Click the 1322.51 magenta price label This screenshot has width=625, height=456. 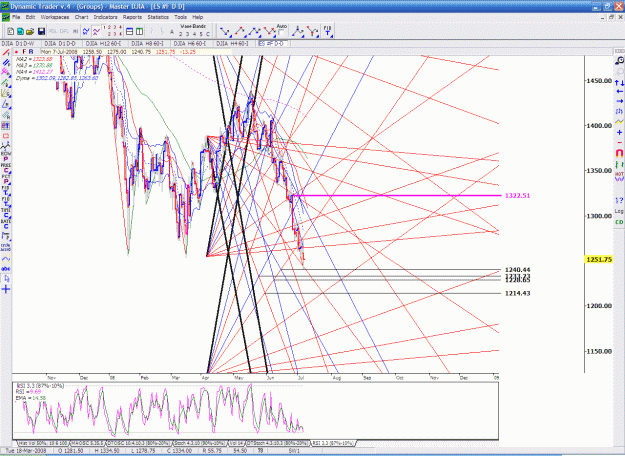[x=517, y=195]
